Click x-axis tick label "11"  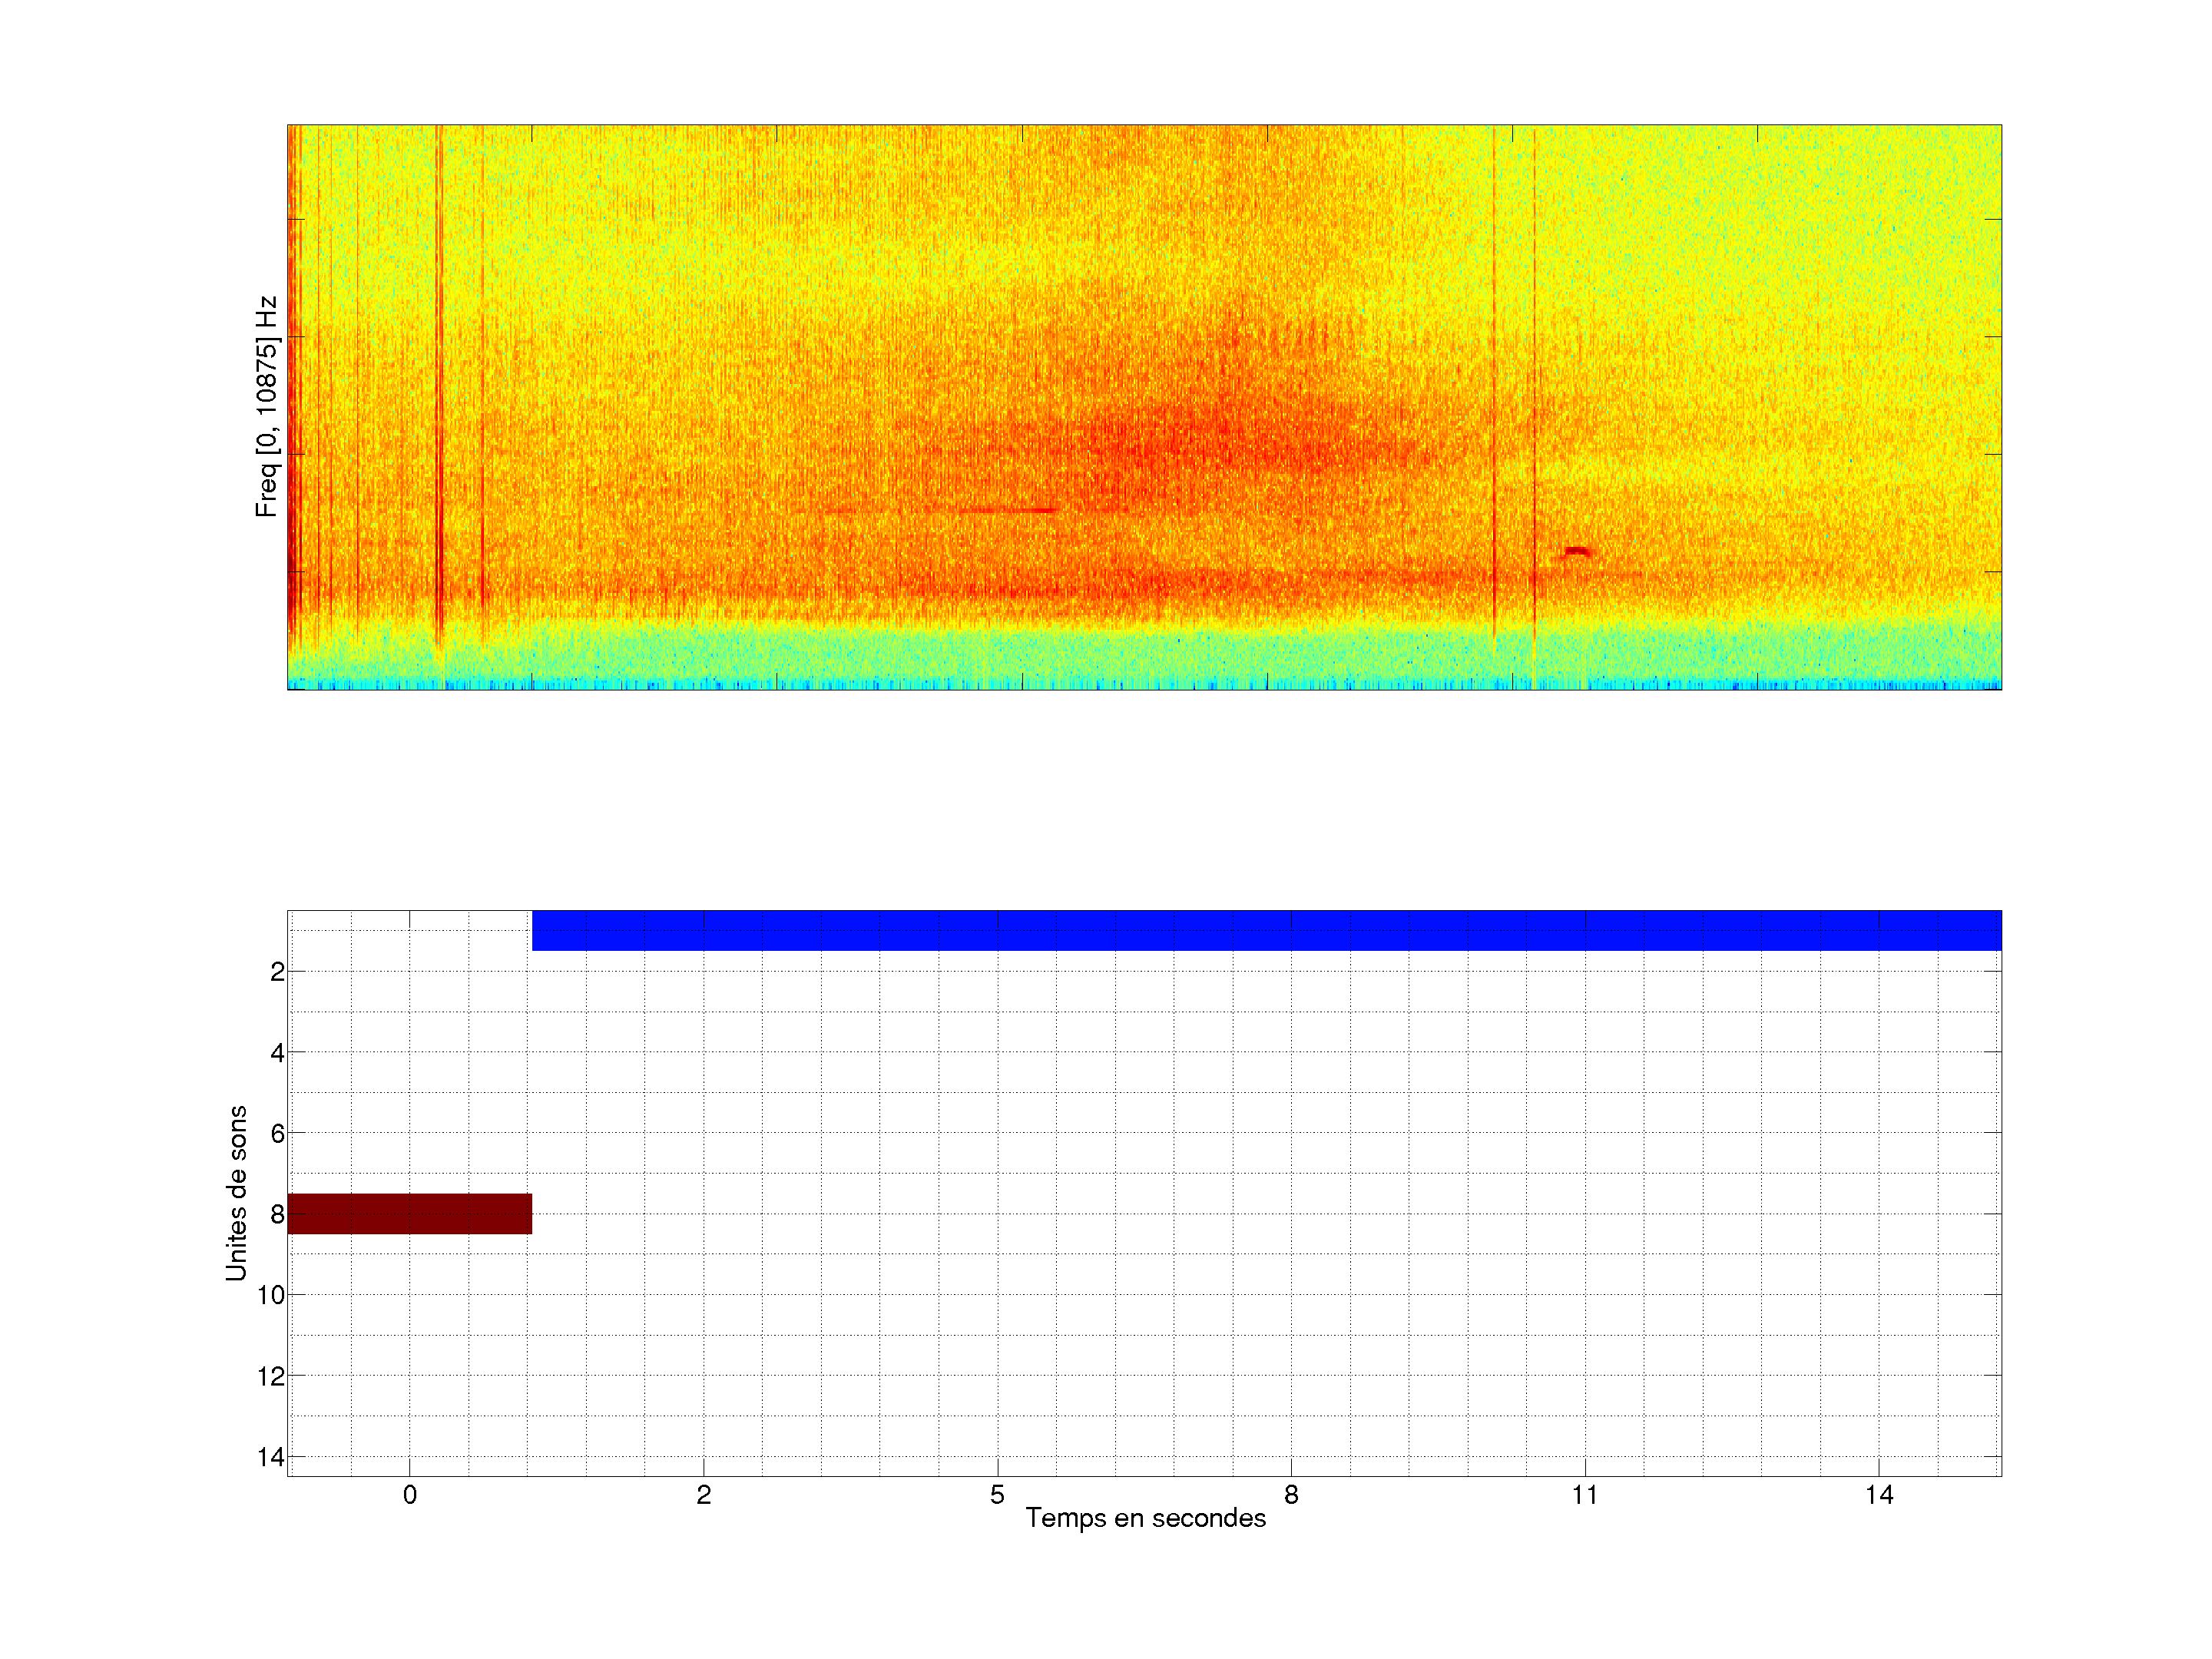[x=1585, y=1495]
